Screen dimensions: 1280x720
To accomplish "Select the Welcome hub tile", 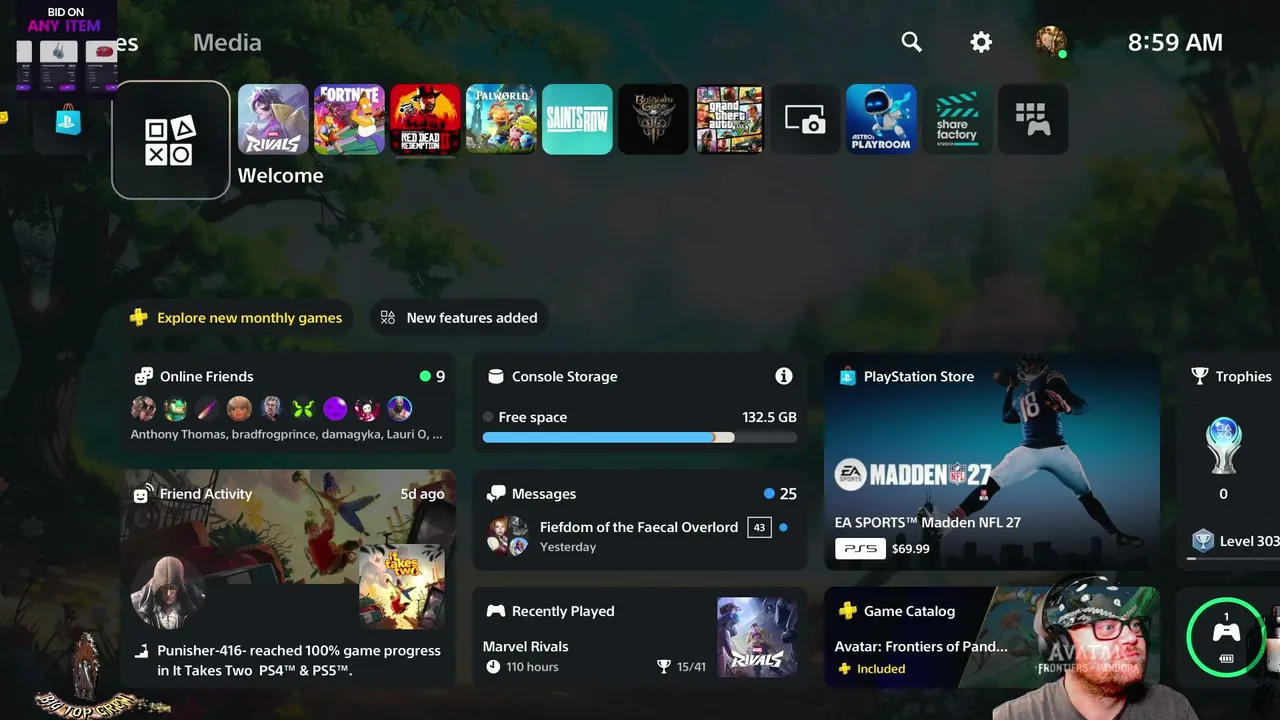I will [171, 140].
